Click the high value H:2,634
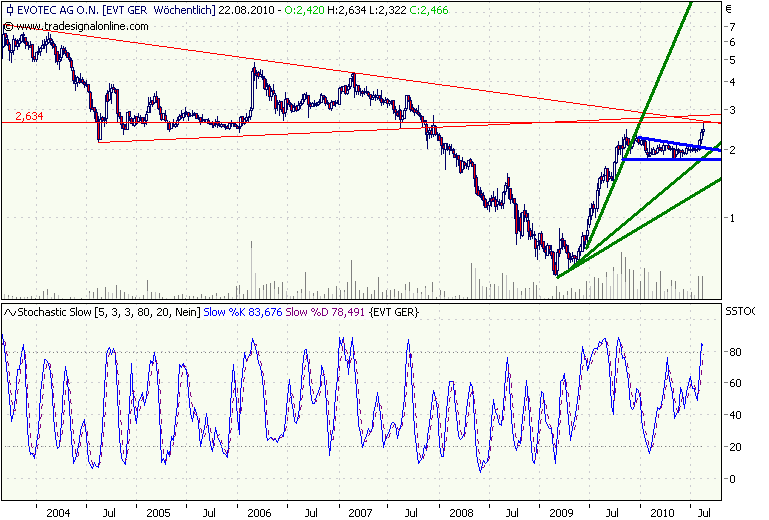 click(x=347, y=10)
